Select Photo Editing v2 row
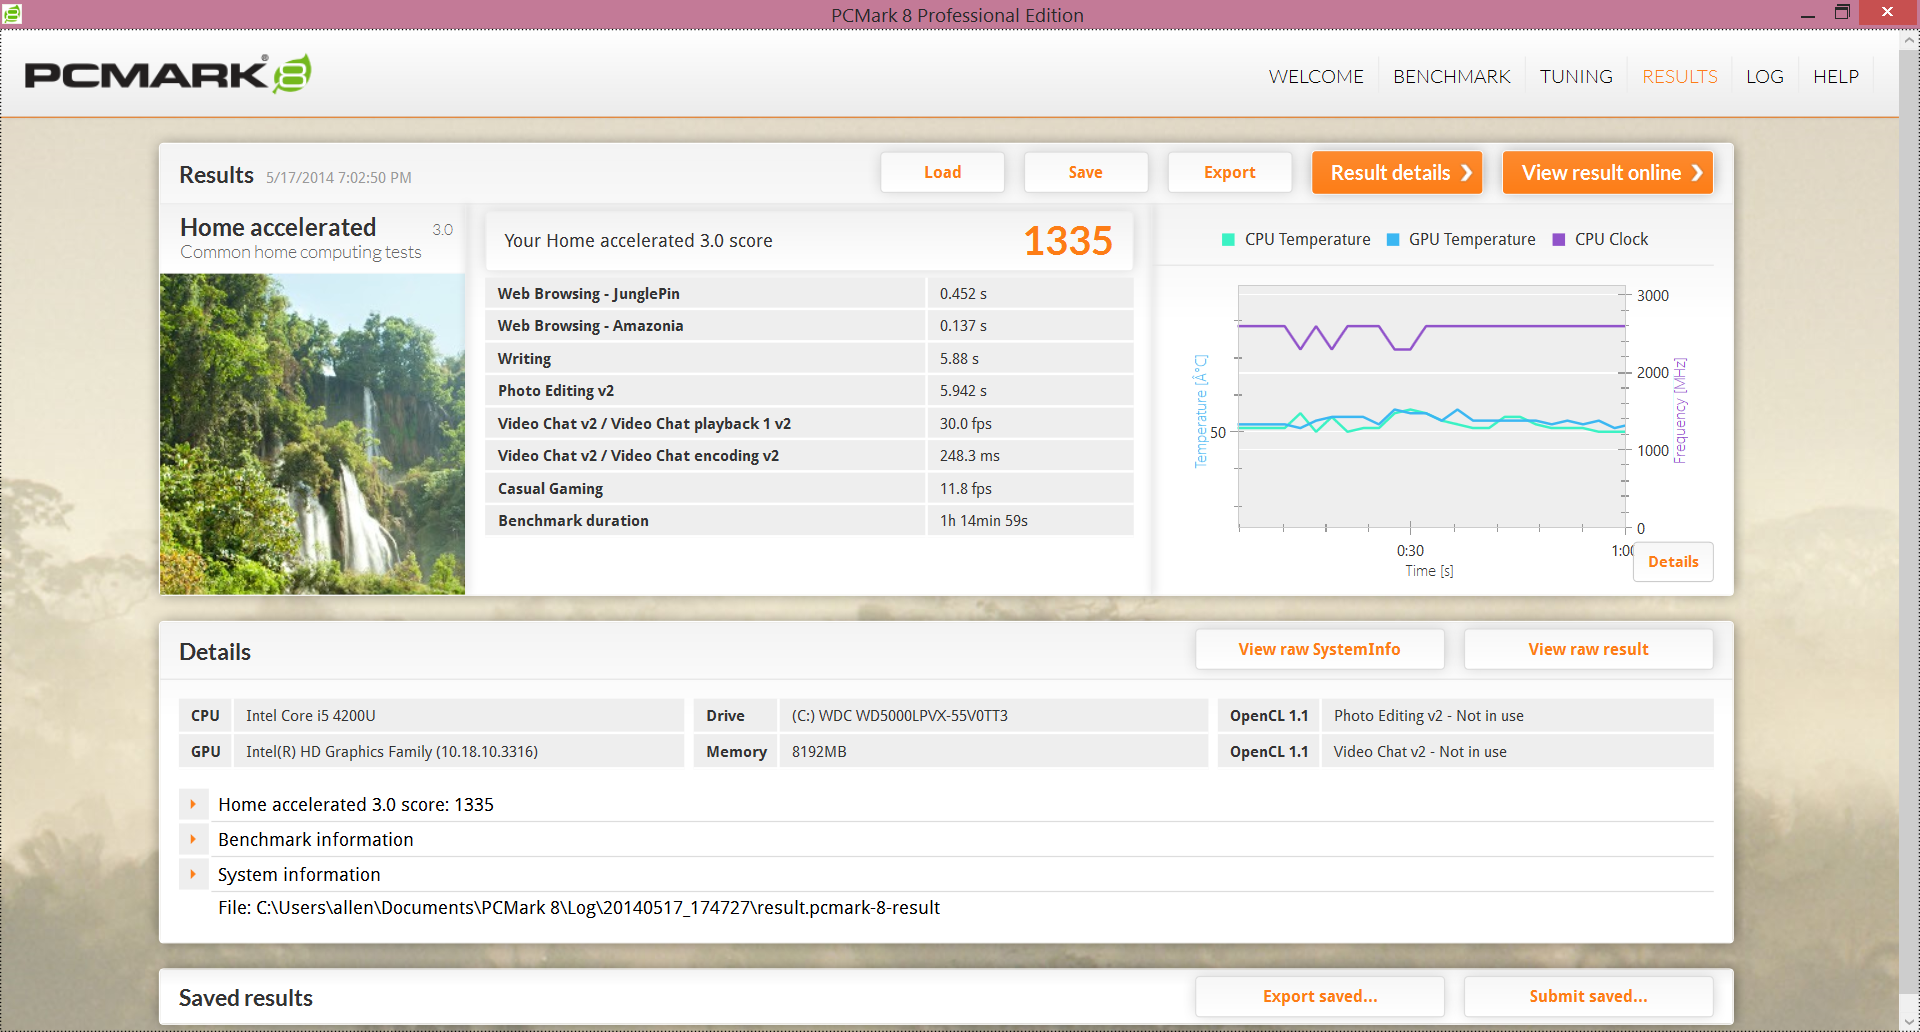This screenshot has height=1032, width=1920. point(809,391)
